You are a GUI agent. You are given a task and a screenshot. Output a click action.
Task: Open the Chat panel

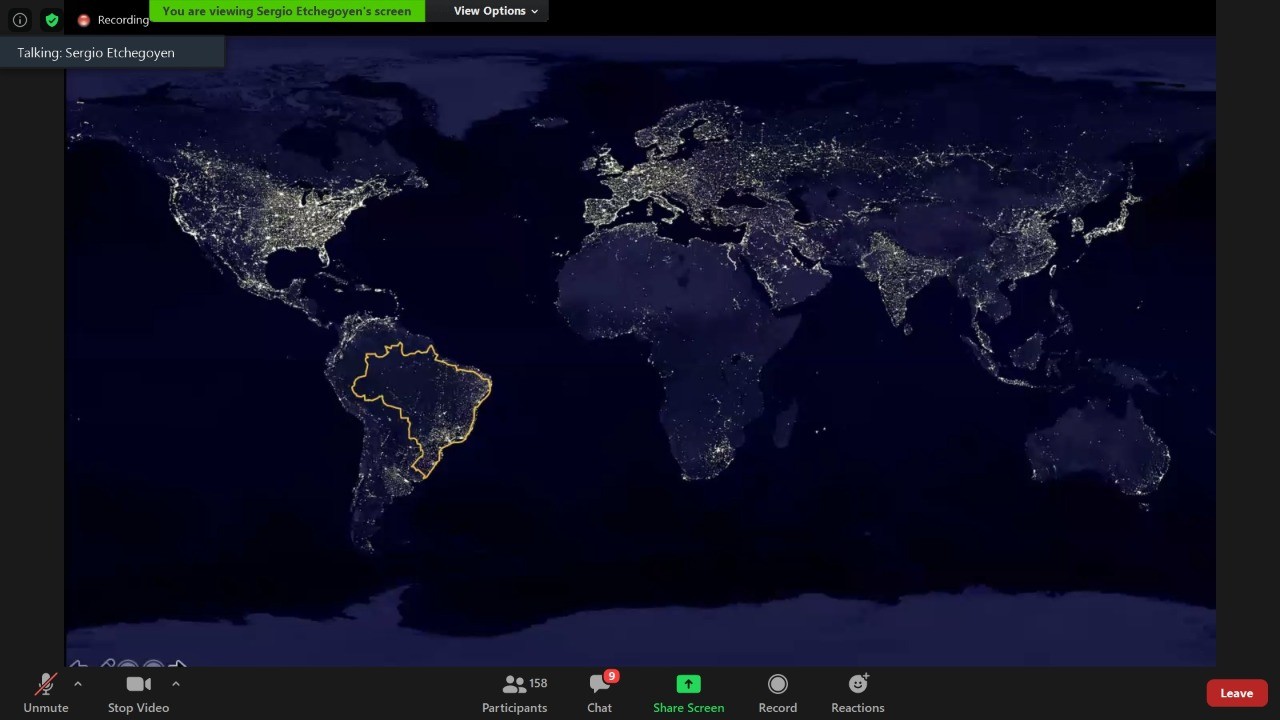pyautogui.click(x=599, y=693)
